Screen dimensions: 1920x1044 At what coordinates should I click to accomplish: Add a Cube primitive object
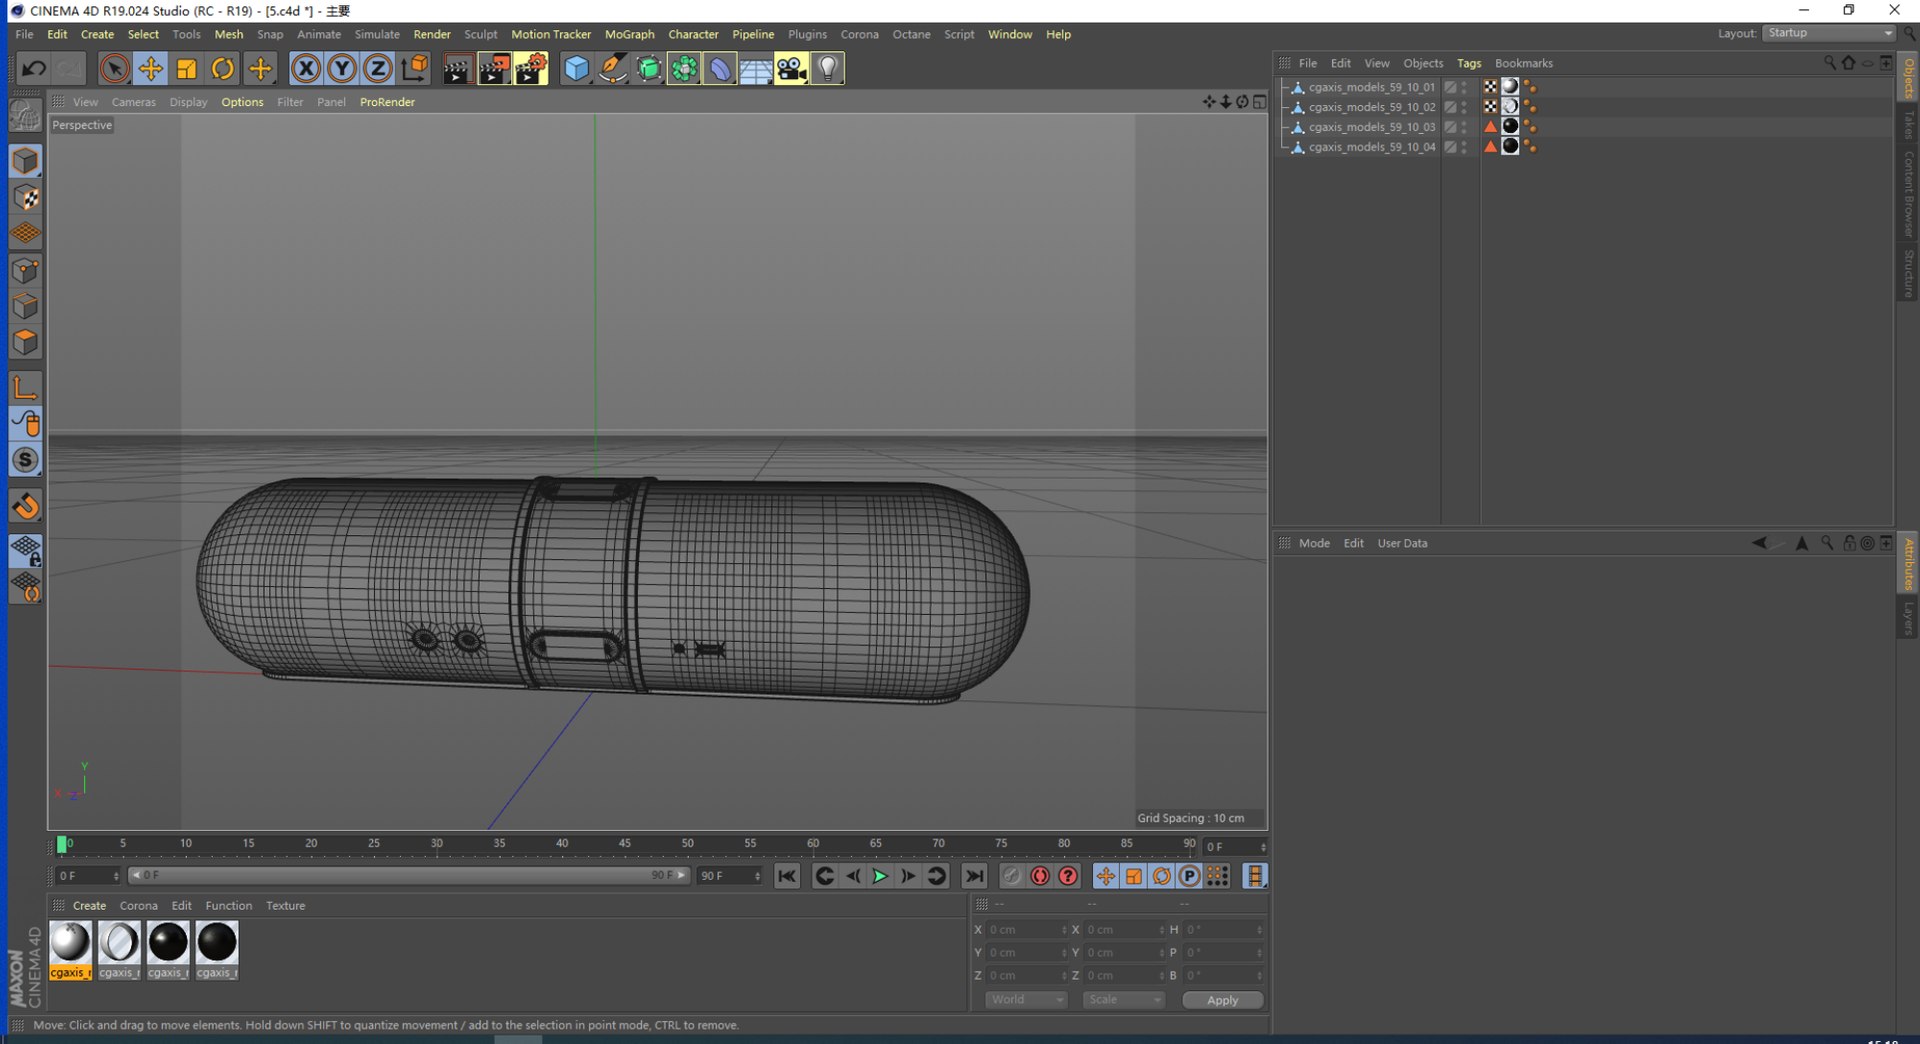tap(576, 69)
